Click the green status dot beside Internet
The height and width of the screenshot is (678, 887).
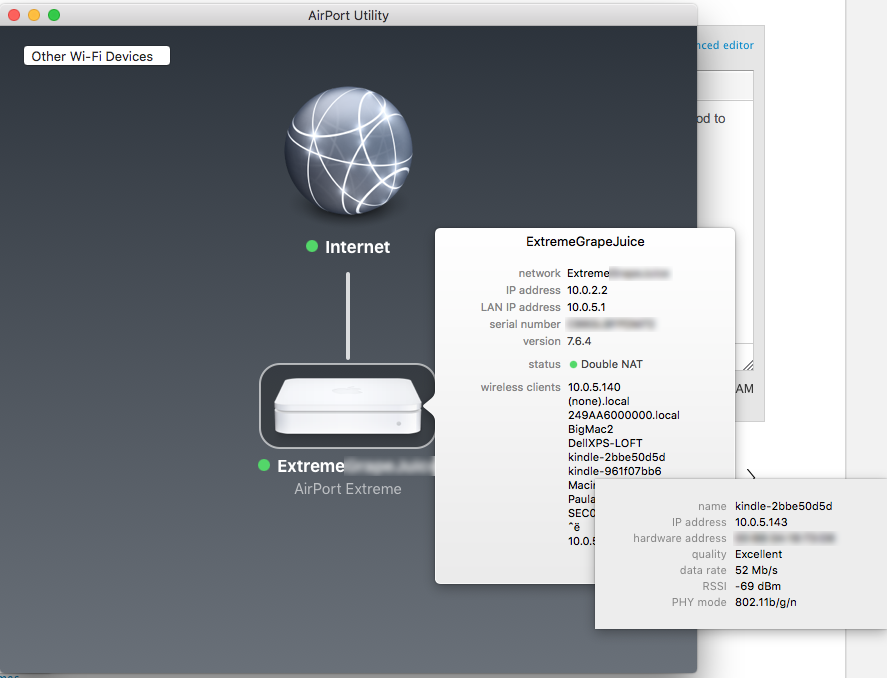tap(312, 246)
